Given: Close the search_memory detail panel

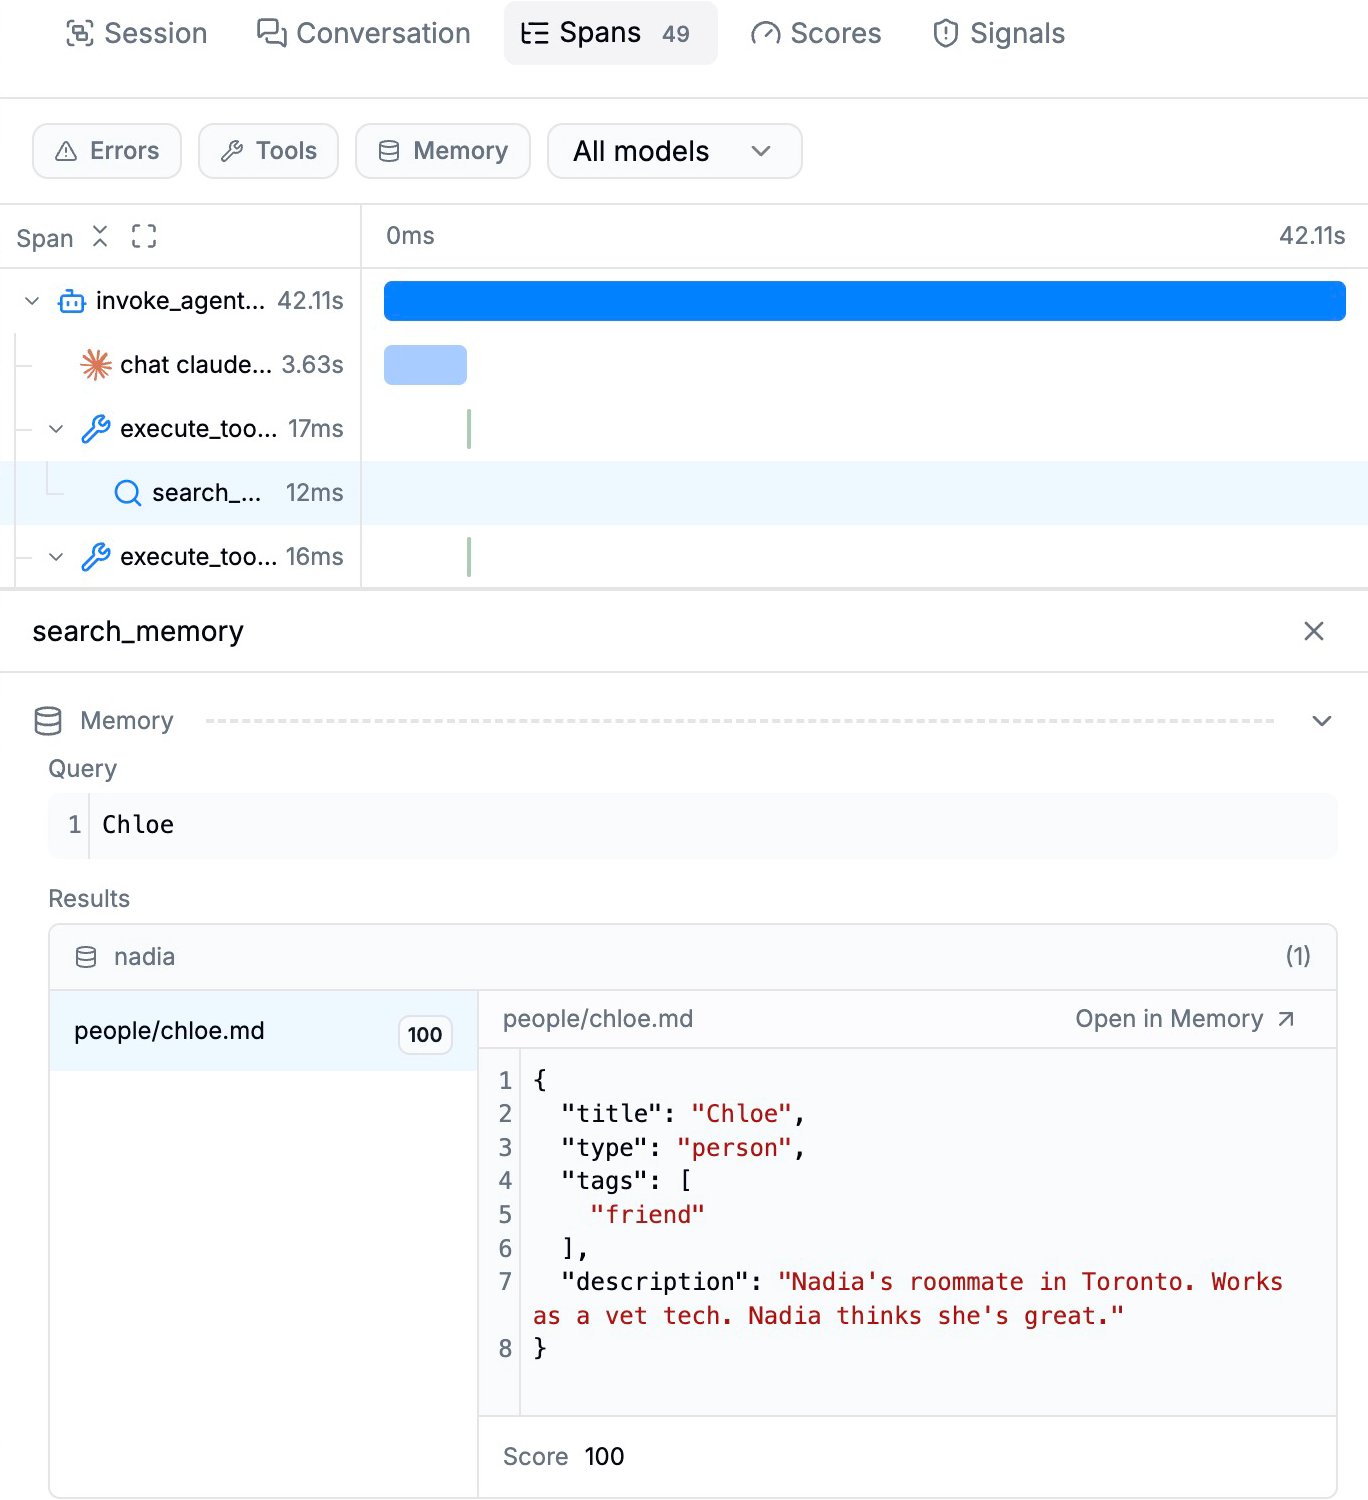Looking at the screenshot, I should [1314, 631].
